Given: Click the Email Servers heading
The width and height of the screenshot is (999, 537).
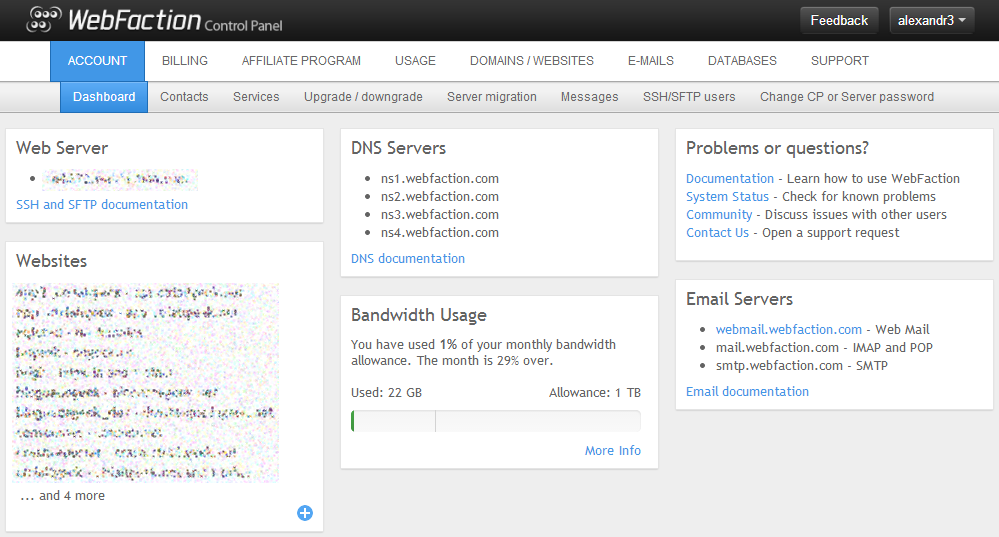Looking at the screenshot, I should point(739,299).
